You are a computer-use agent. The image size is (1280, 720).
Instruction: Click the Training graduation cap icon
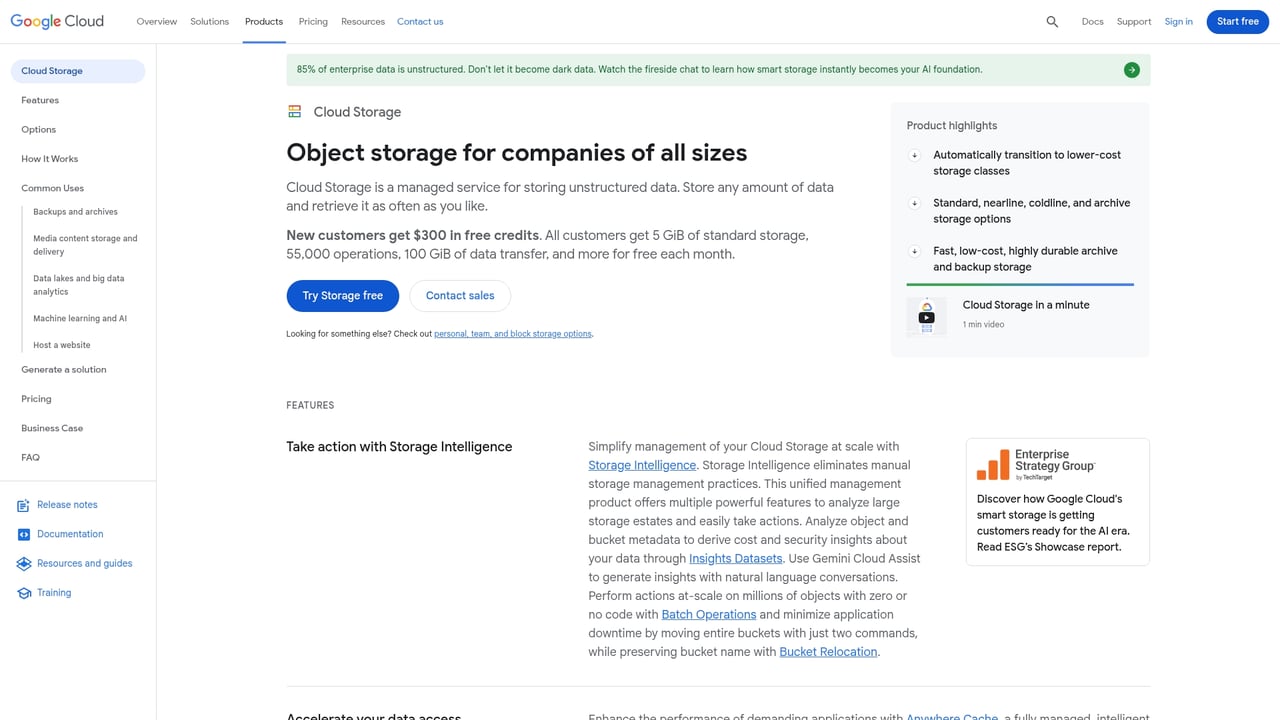[22, 592]
